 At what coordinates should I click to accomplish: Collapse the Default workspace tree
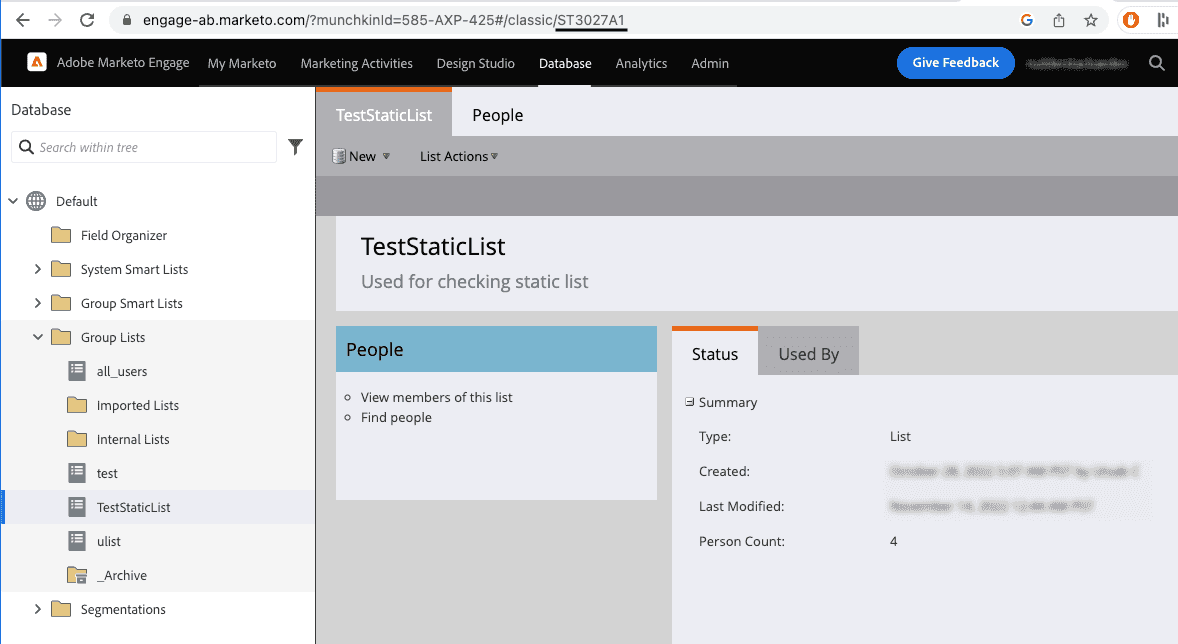[13, 201]
